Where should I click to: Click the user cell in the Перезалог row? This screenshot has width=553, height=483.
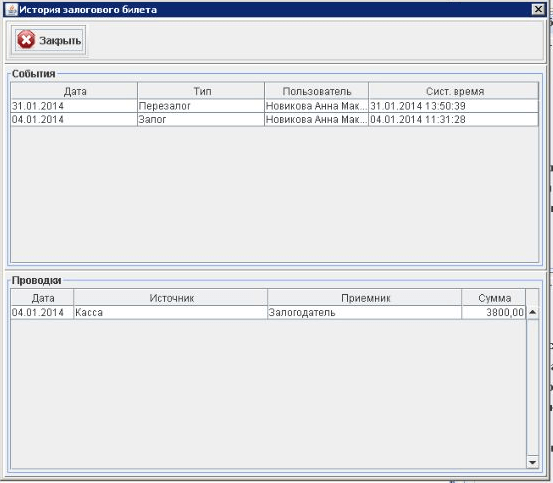[x=316, y=106]
